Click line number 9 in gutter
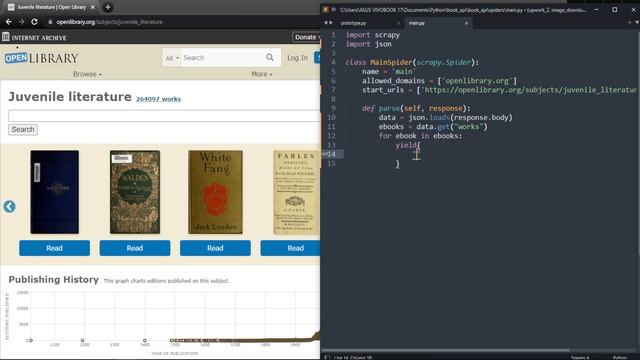640x360 pixels. (x=333, y=108)
